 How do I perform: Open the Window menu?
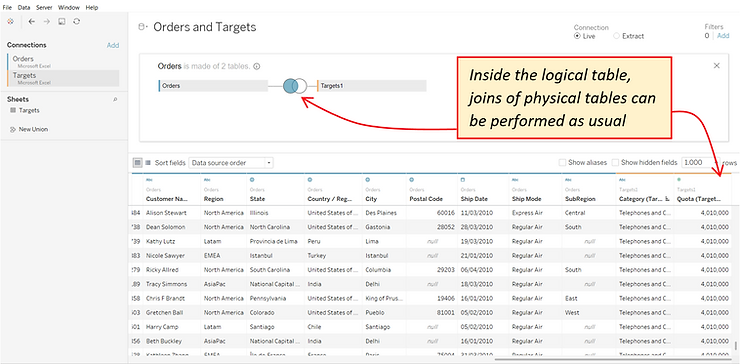69,8
